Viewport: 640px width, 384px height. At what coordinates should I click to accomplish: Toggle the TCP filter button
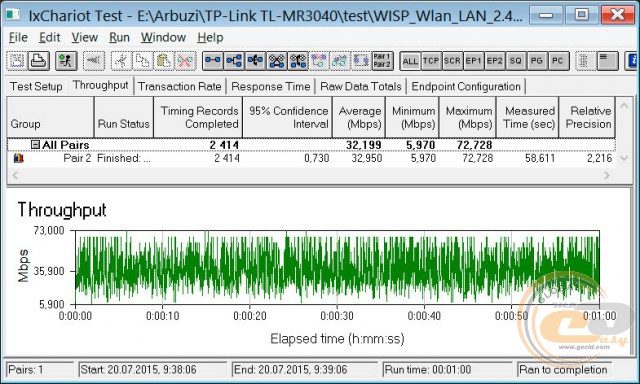click(x=431, y=61)
